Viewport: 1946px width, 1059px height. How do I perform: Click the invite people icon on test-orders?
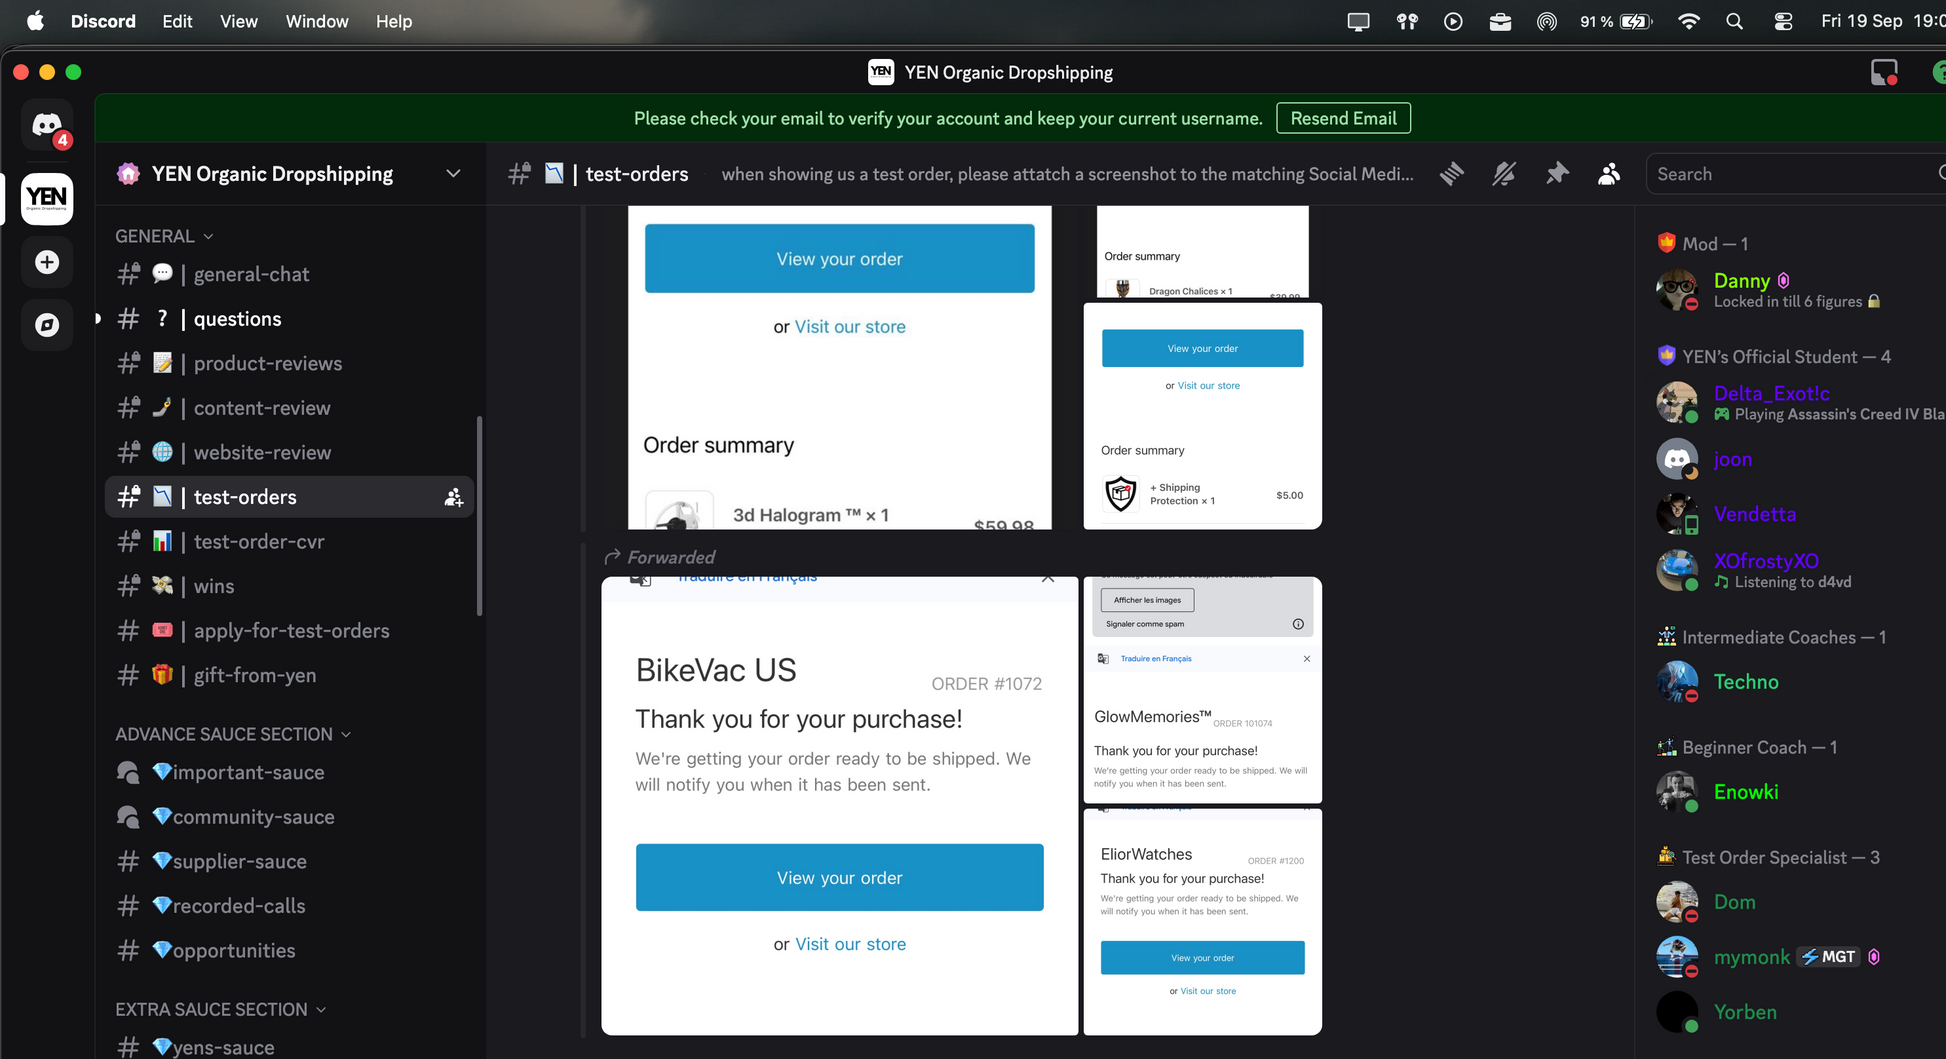click(453, 497)
